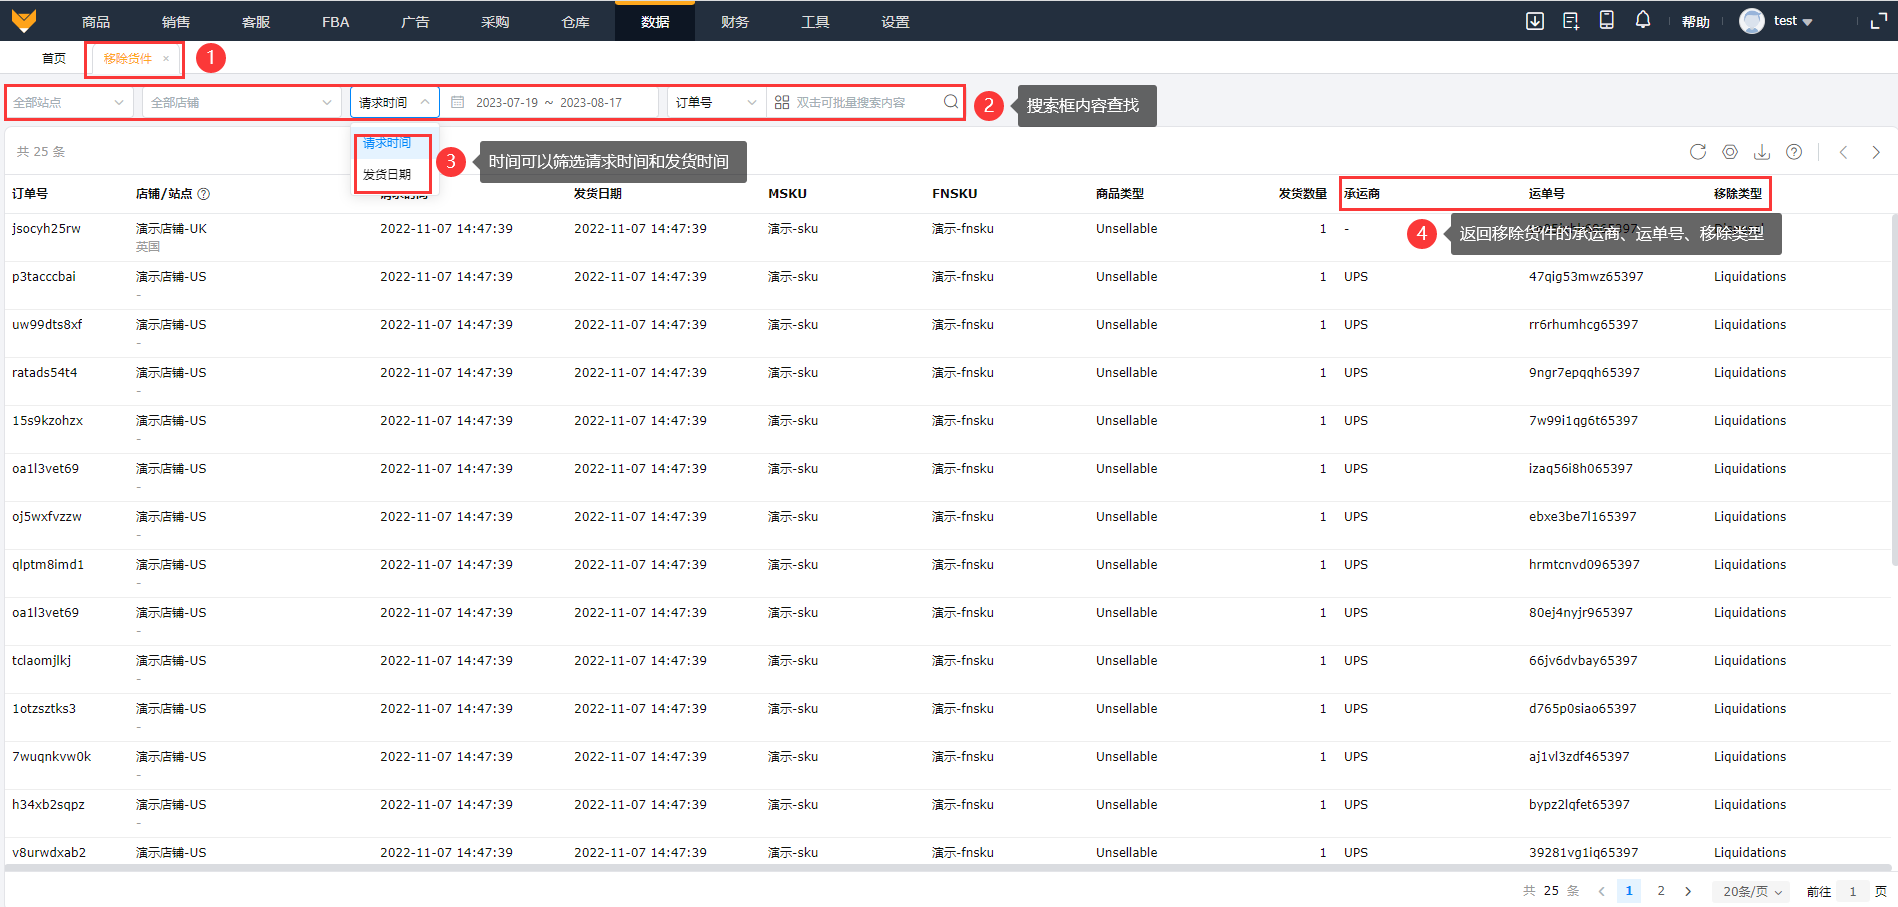
Task: Click the notification bell icon
Action: pos(1642,21)
